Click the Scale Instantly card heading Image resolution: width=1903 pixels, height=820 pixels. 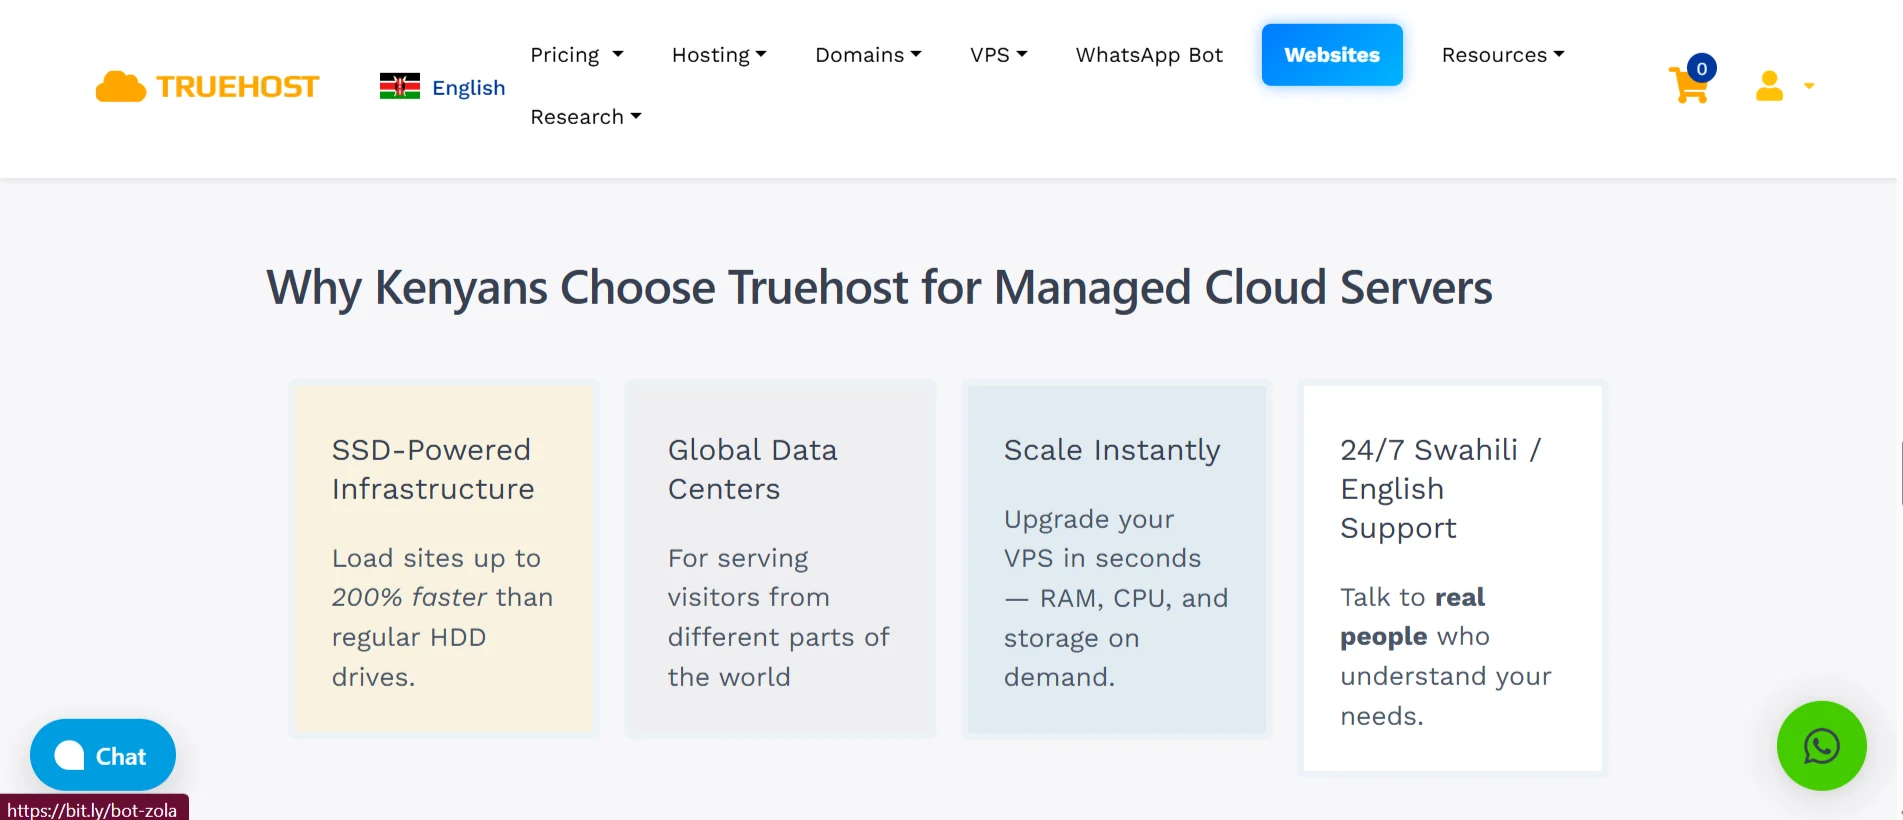1112,450
